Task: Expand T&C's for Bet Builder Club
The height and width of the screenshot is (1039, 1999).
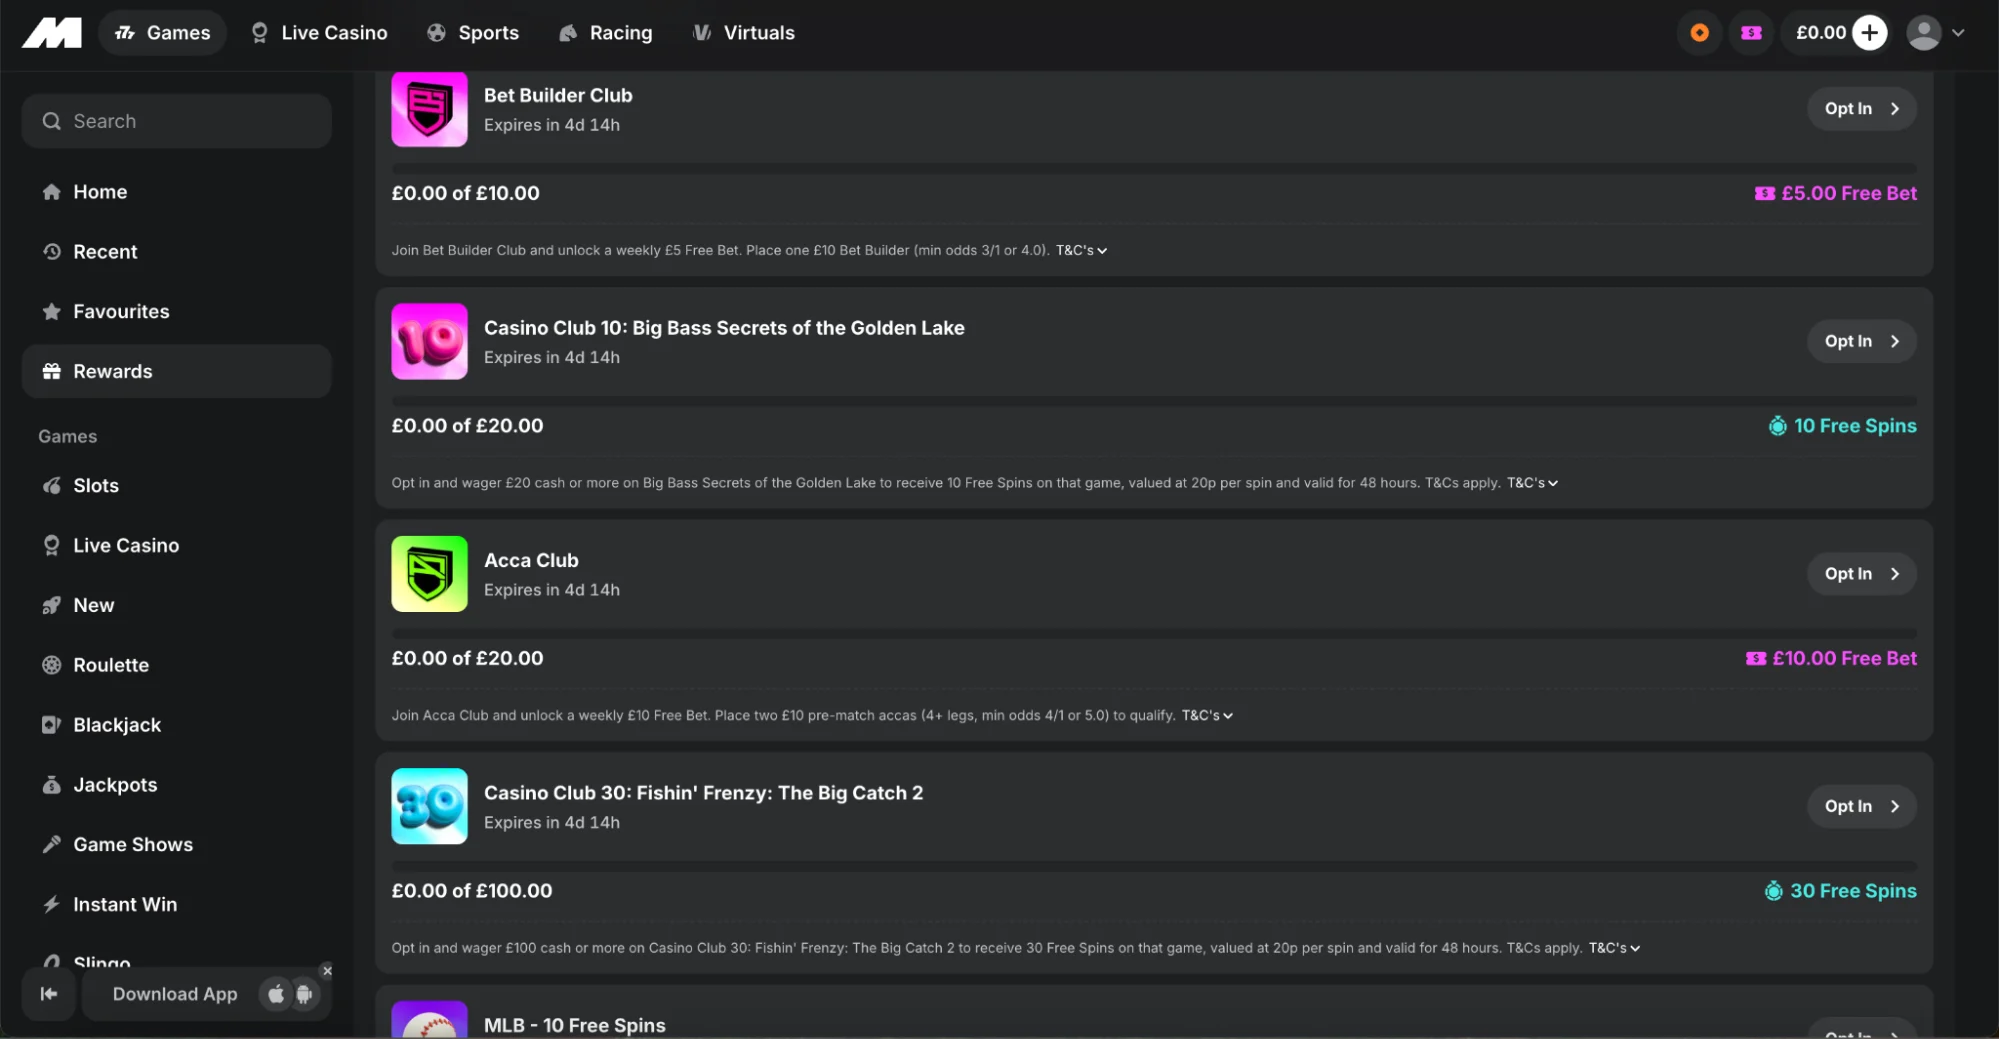Action: [1081, 251]
